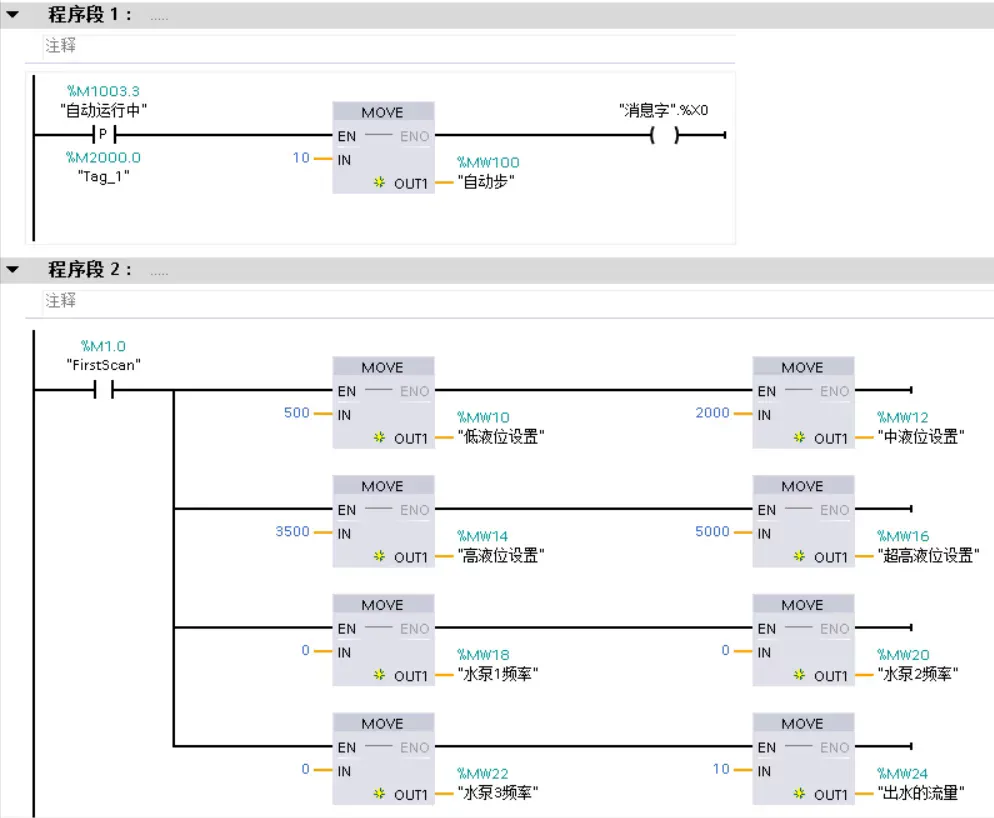Click the "Tag_1" edge memory tag

103,175
